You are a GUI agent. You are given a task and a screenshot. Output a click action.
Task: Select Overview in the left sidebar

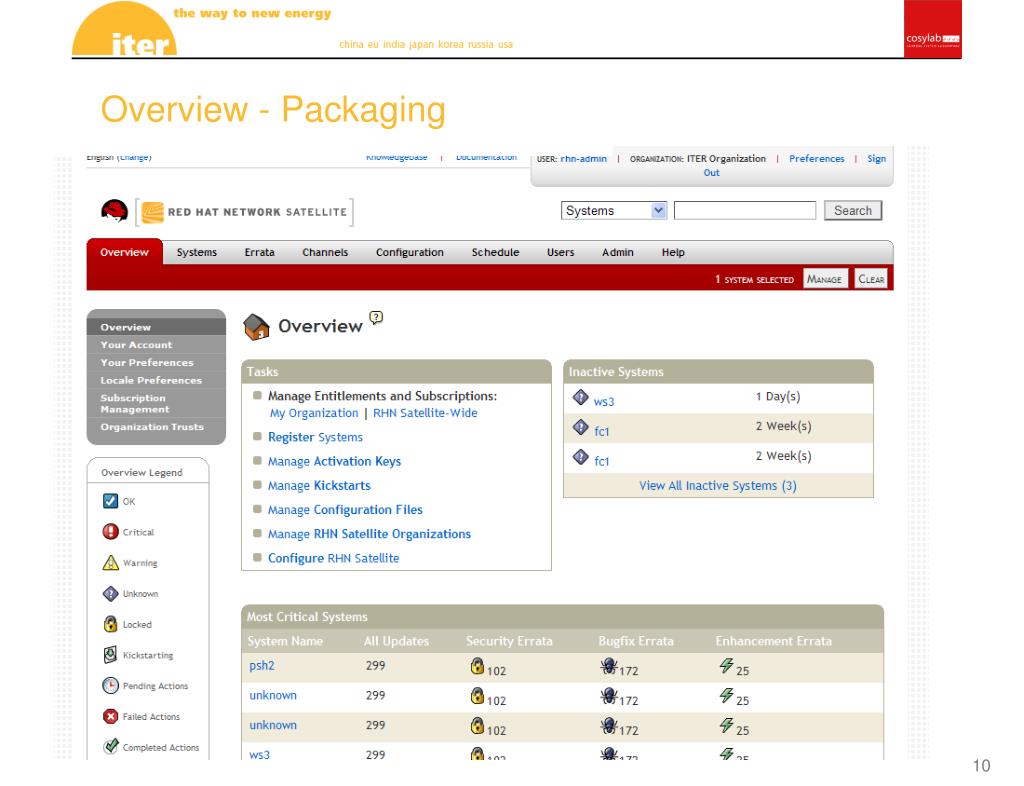click(156, 327)
